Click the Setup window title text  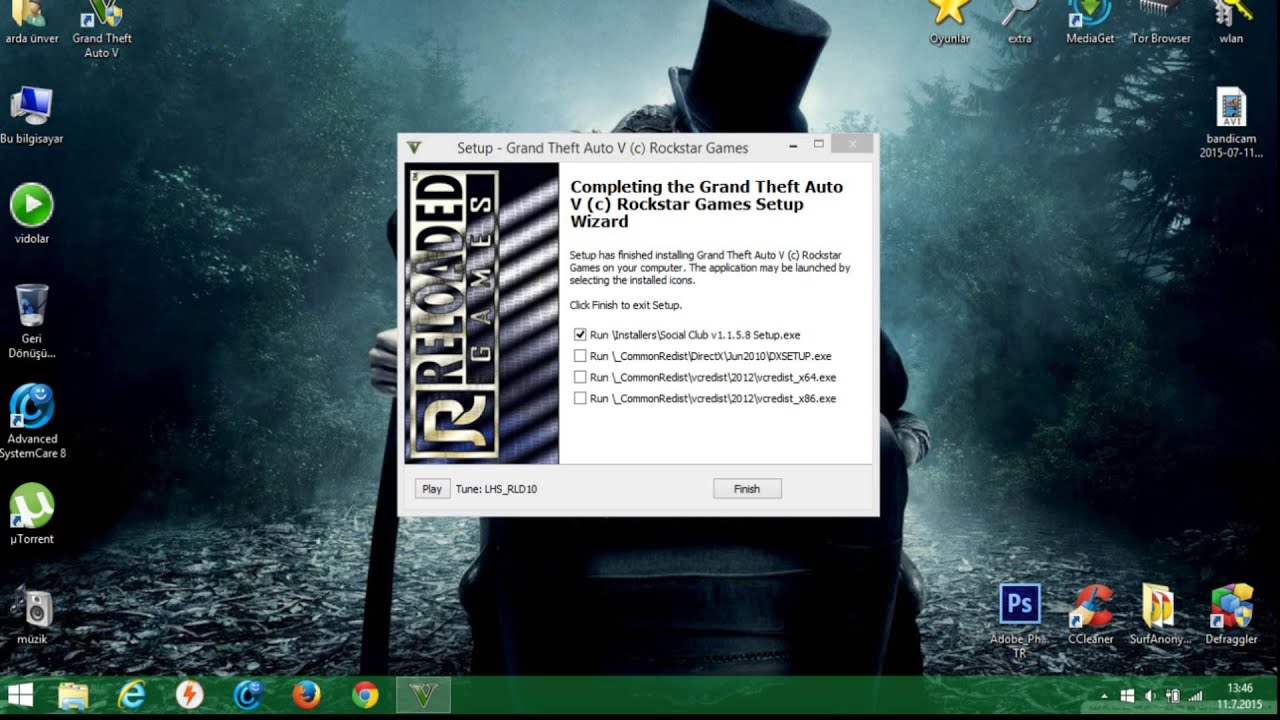tap(602, 148)
